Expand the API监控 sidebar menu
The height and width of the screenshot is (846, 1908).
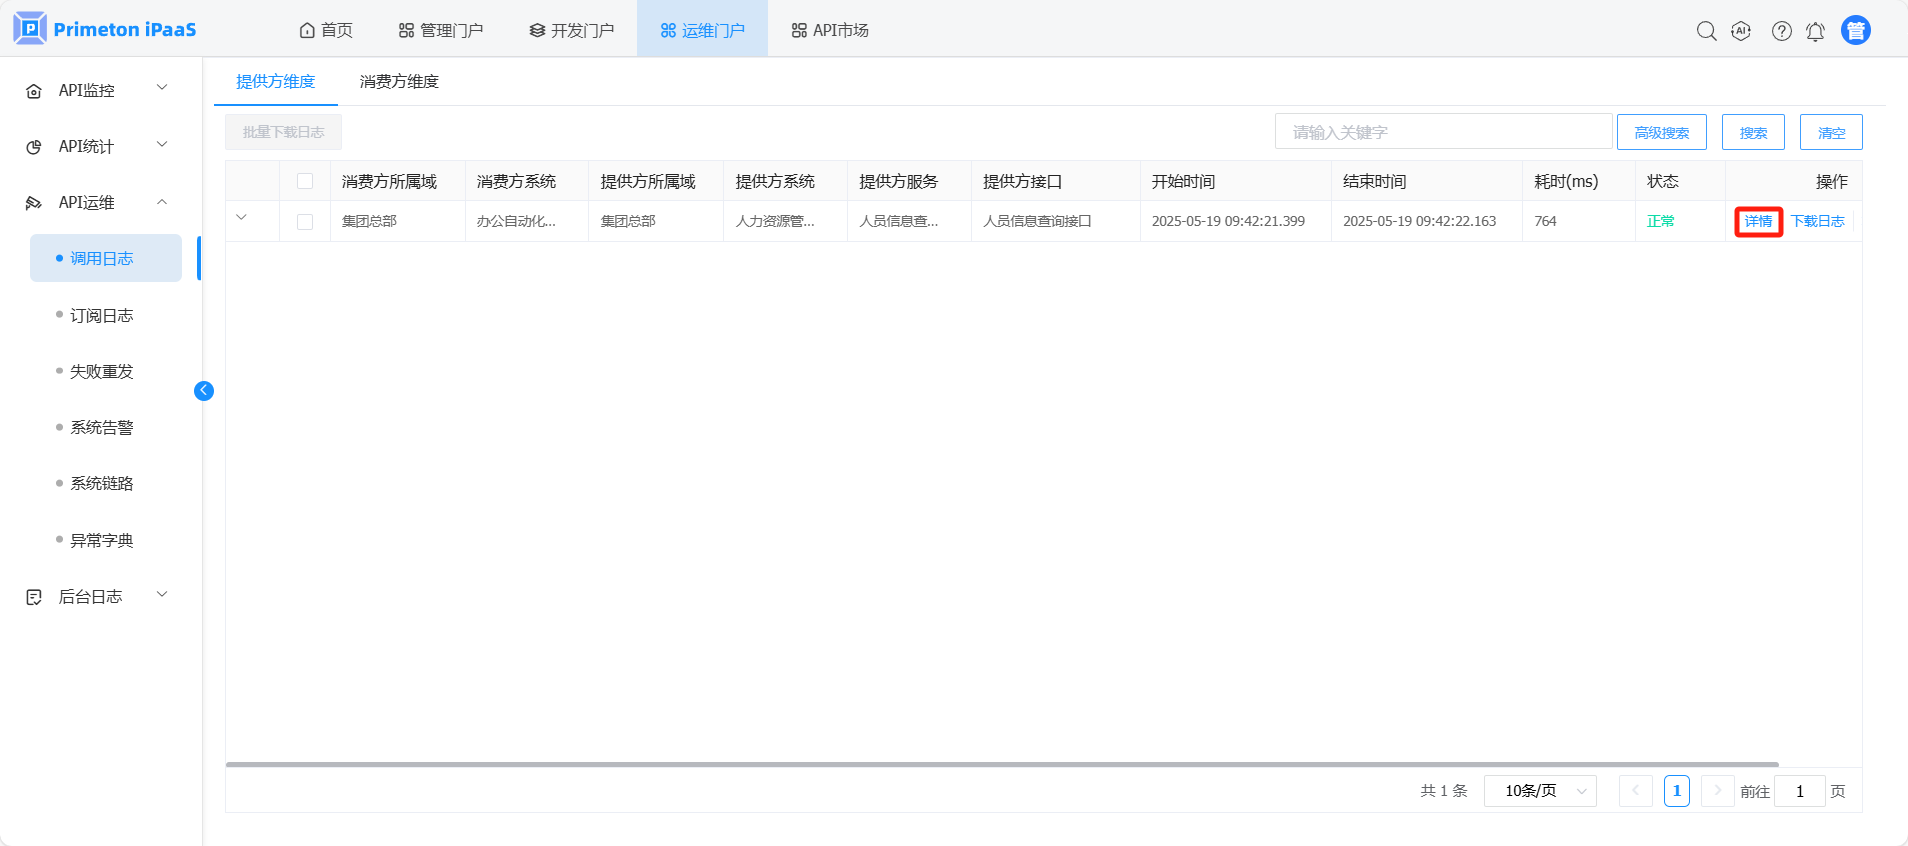(x=97, y=90)
